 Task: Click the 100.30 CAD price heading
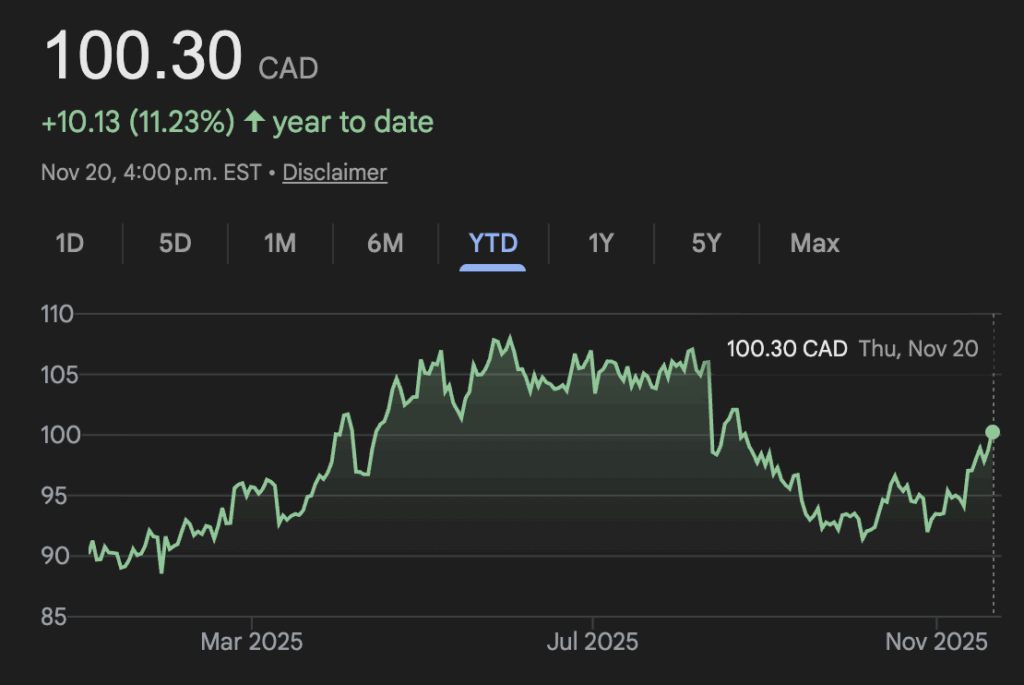143,57
